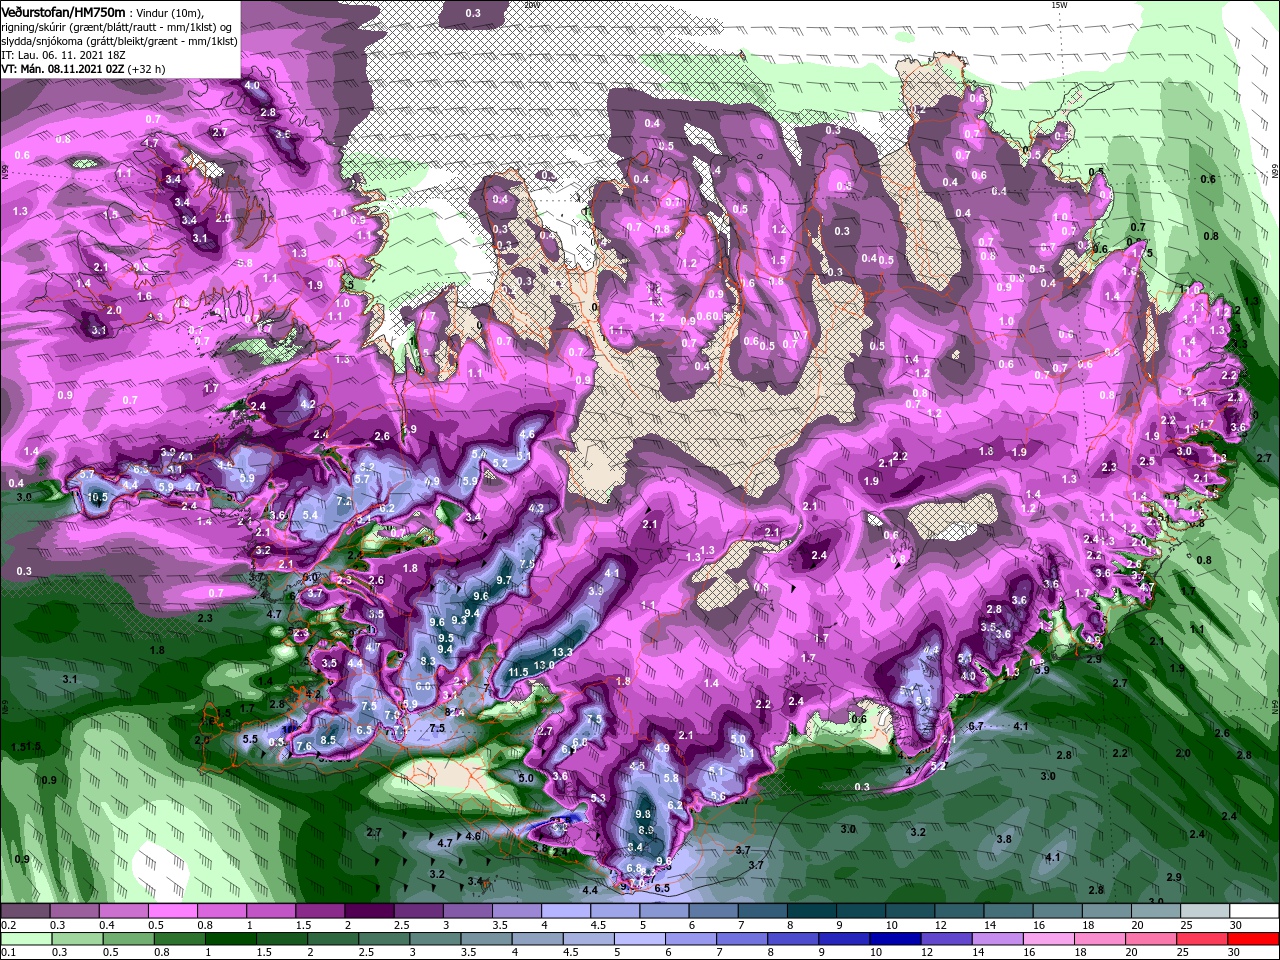Select the dark teal swatch labeled 8 in the upper legend

point(813,912)
